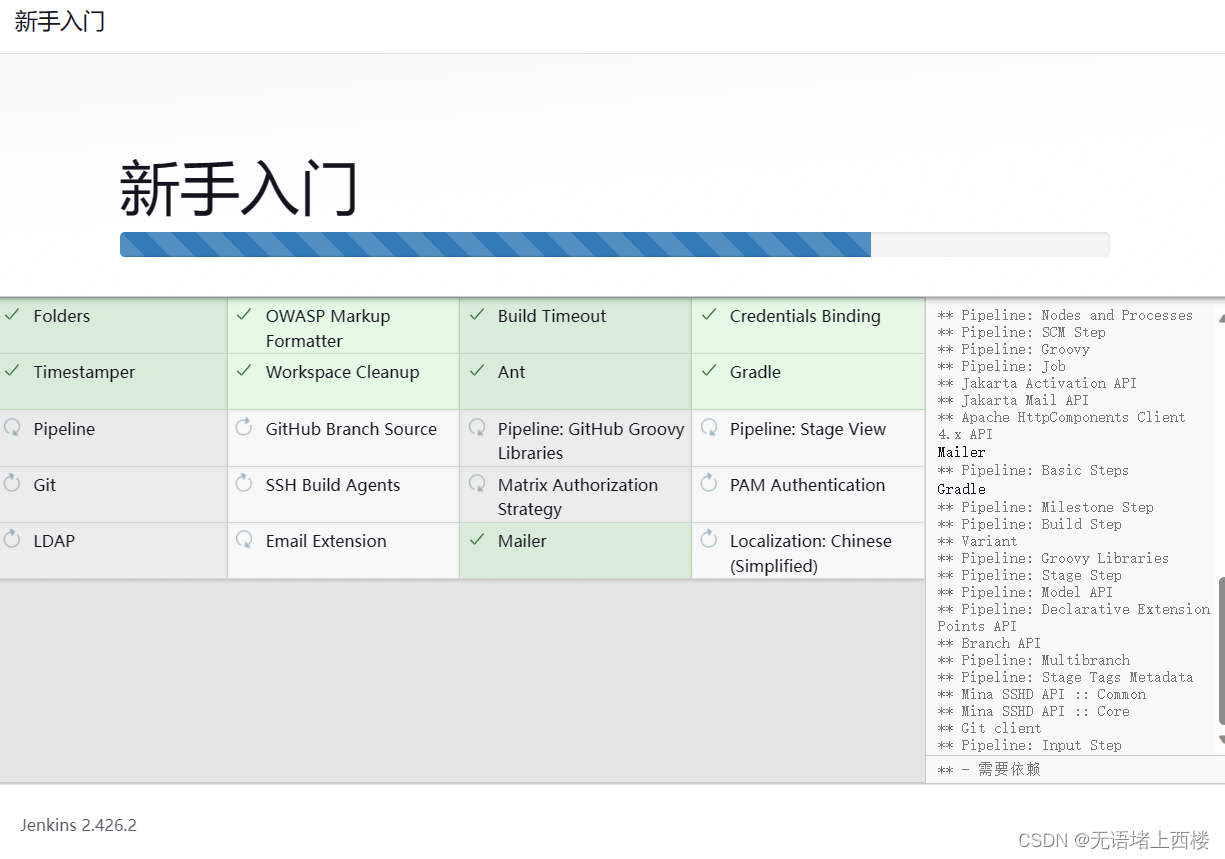The height and width of the screenshot is (859, 1225).
Task: Click the Jenkins 2.426.2 version link
Action: [78, 825]
